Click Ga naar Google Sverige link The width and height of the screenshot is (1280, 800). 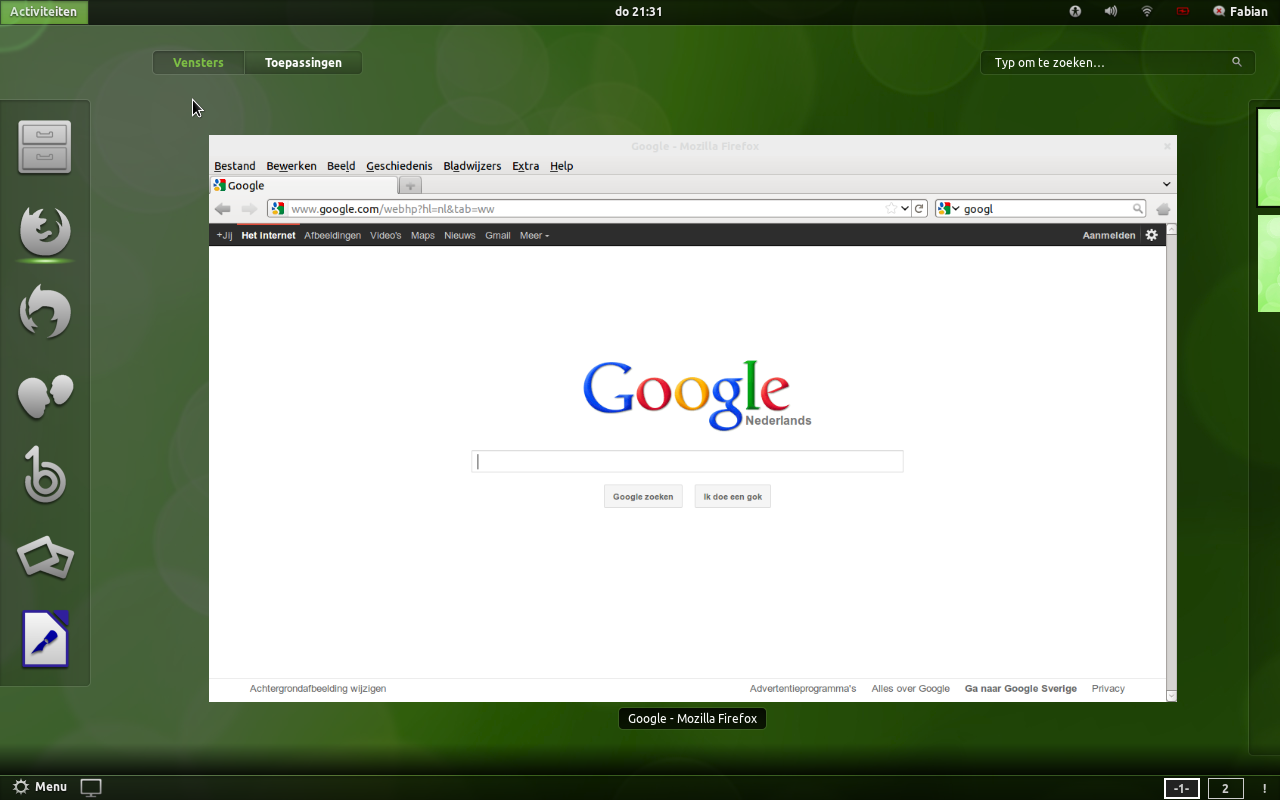pos(1021,688)
